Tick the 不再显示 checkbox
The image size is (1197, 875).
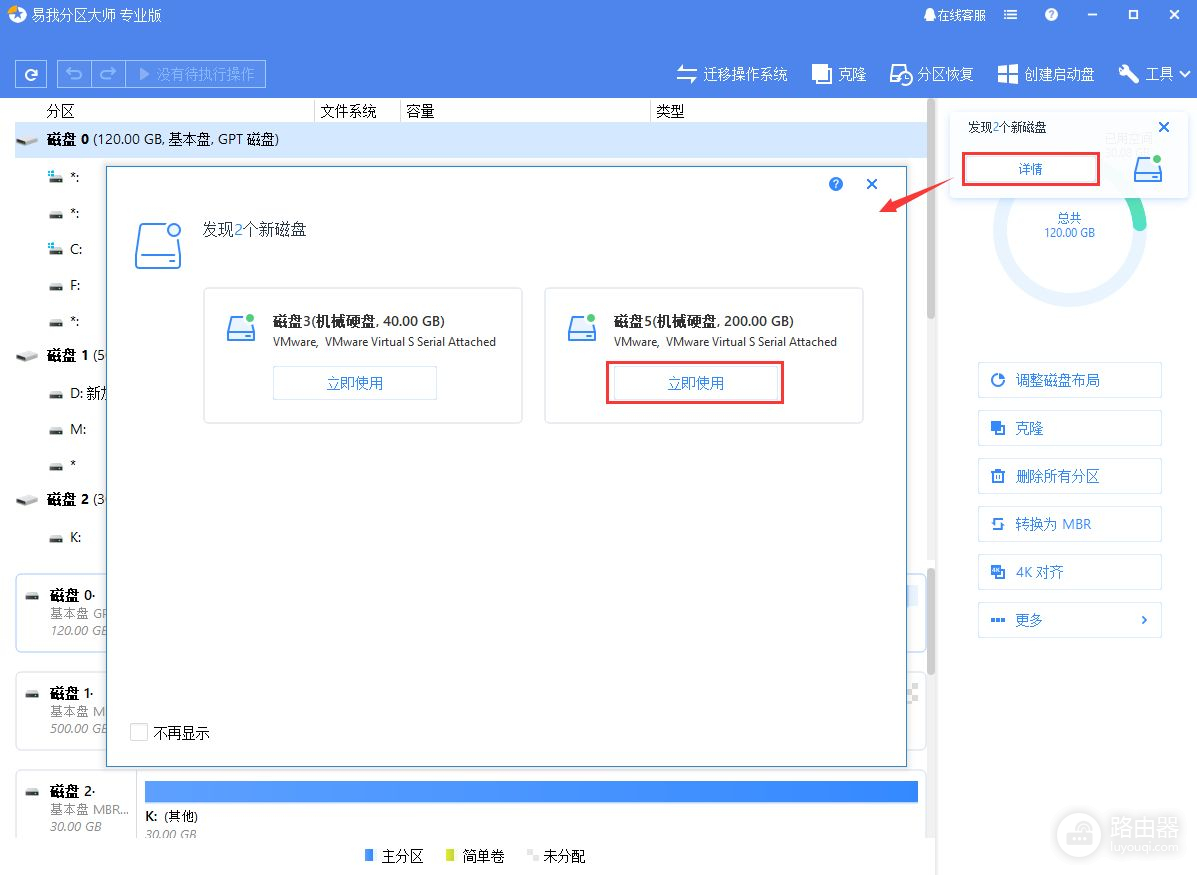point(140,733)
